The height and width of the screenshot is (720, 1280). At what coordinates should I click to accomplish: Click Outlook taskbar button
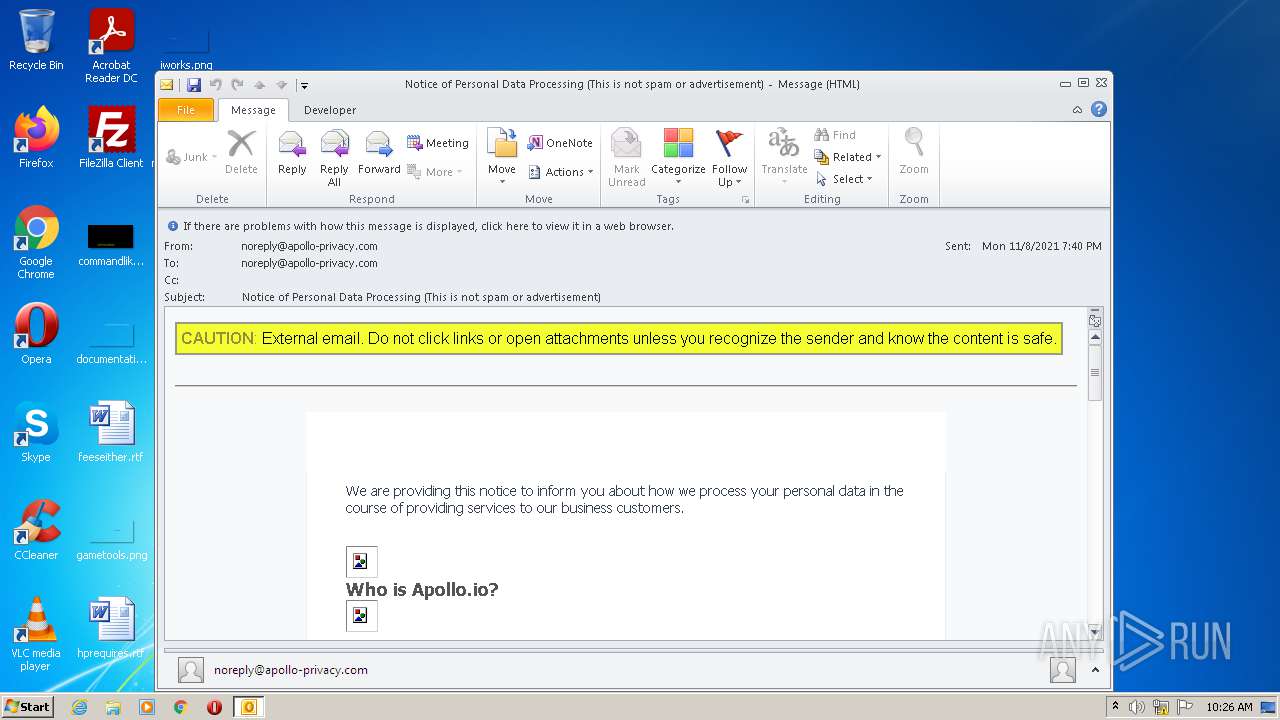pos(248,707)
